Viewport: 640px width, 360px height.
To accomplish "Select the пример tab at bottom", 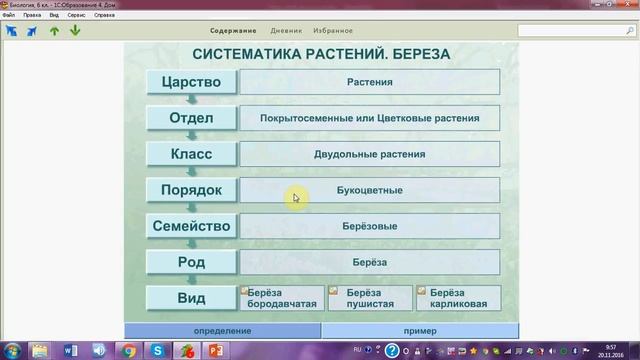I will pyautogui.click(x=420, y=331).
